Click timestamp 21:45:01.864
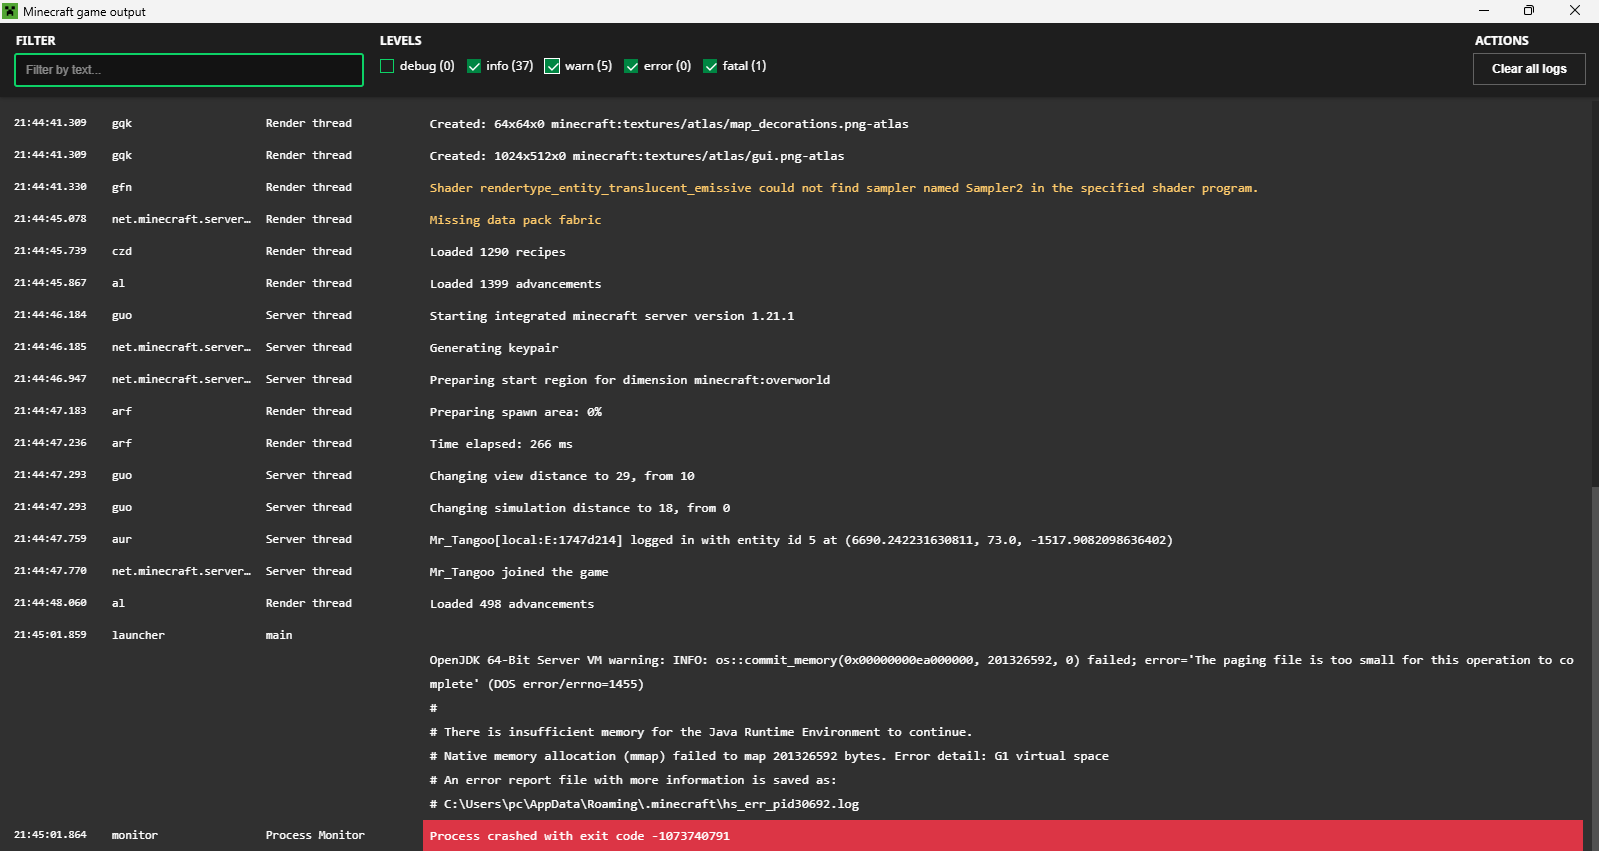Image resolution: width=1599 pixels, height=851 pixels. pyautogui.click(x=50, y=835)
